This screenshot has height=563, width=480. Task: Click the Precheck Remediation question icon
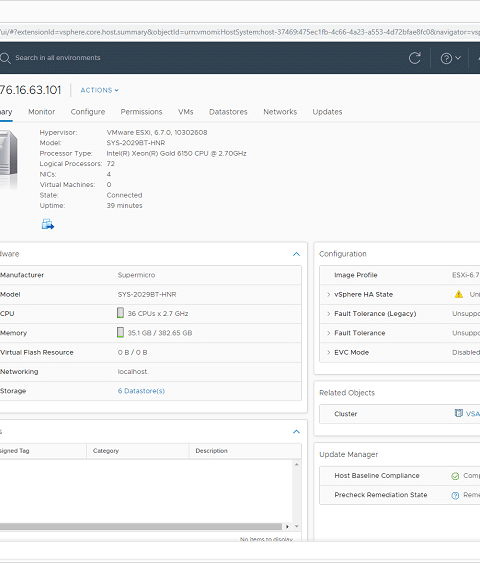455,495
